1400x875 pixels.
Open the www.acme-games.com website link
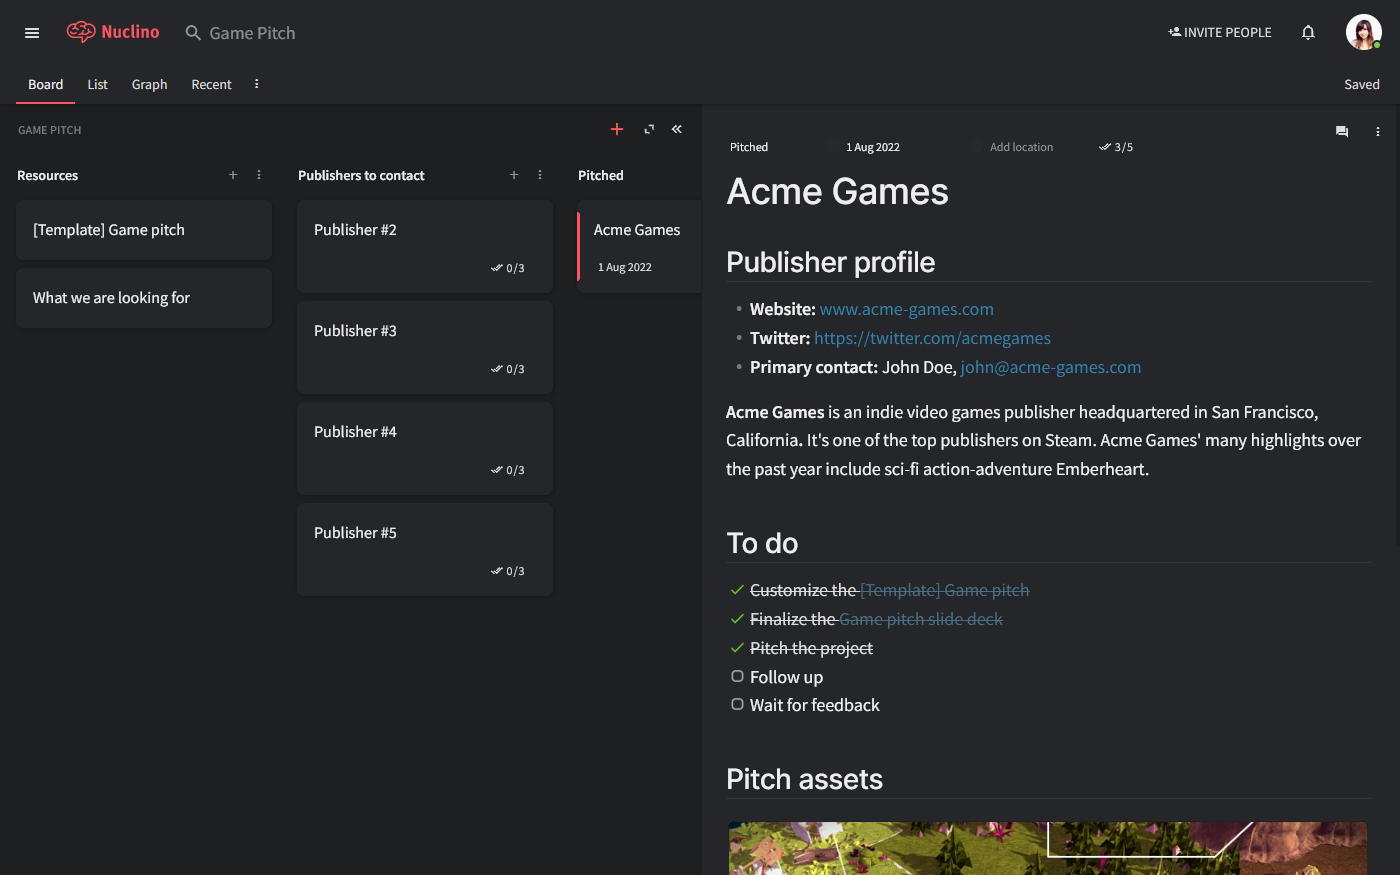coord(907,309)
